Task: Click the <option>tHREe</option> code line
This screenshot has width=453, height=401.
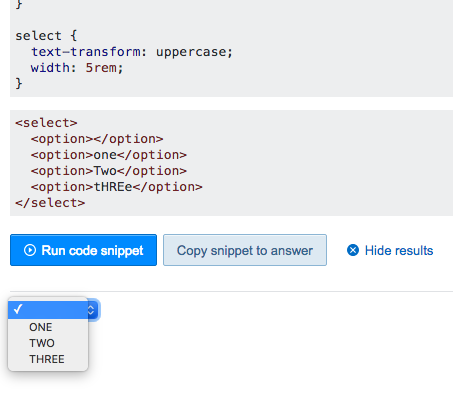Action: 116,187
